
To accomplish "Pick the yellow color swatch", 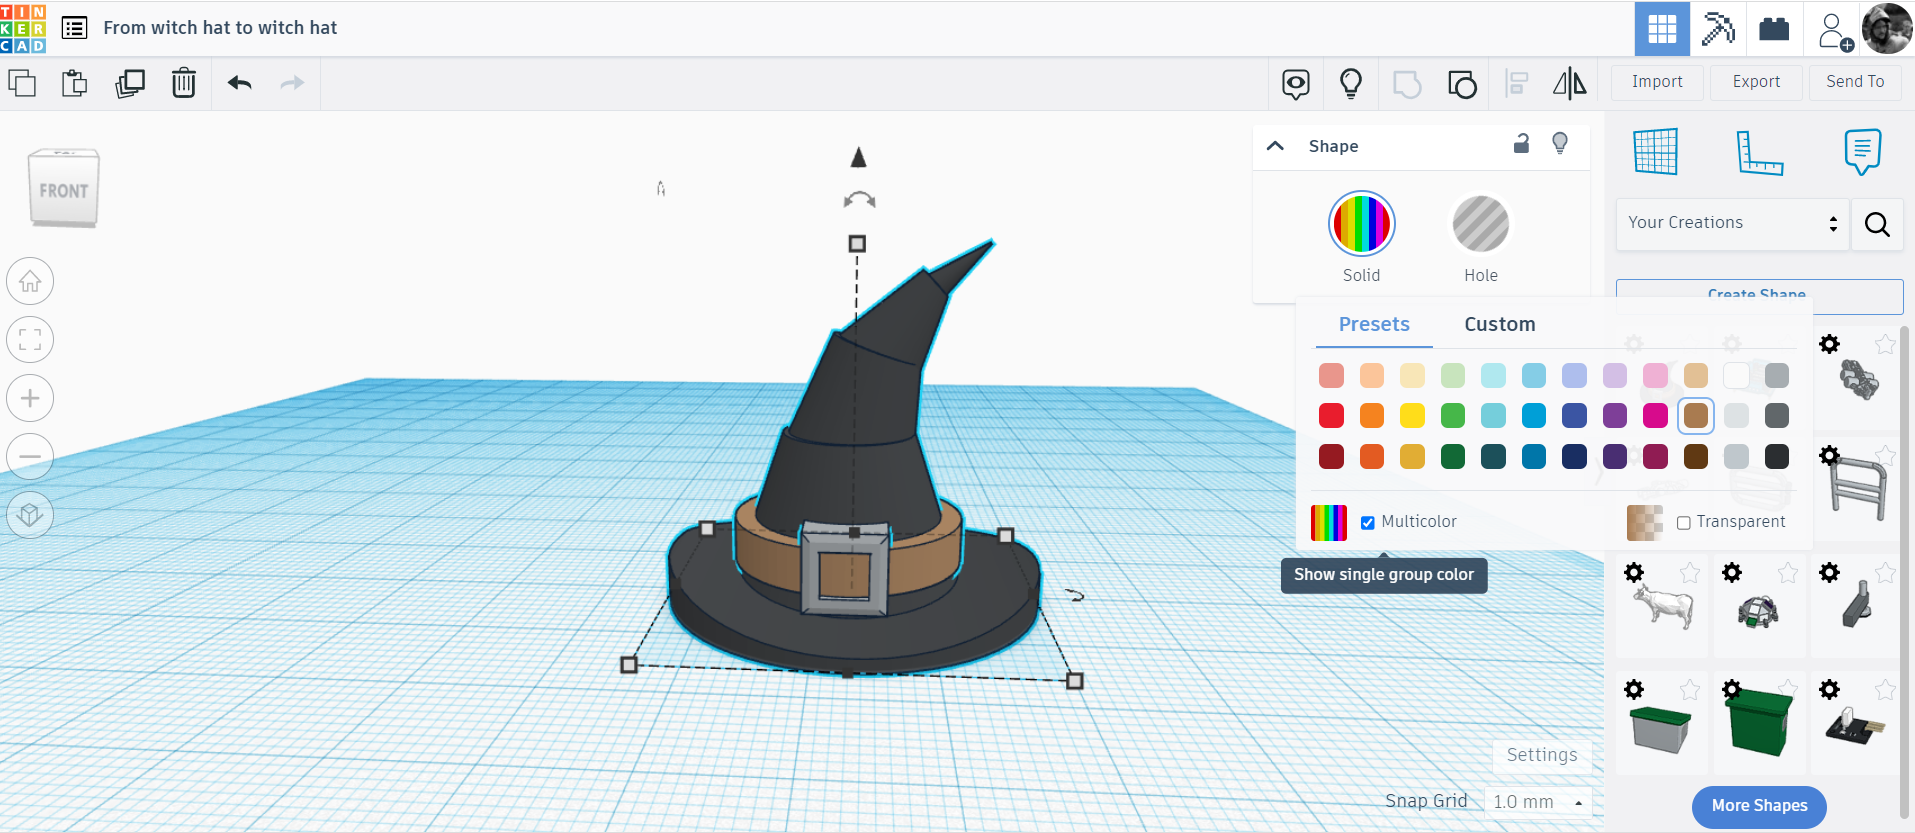I will tap(1412, 416).
